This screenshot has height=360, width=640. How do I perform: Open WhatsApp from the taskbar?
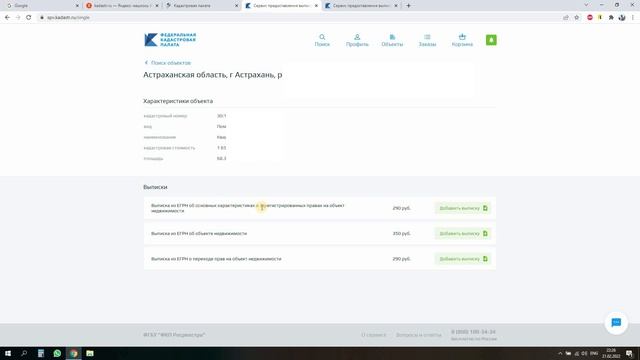click(x=57, y=353)
